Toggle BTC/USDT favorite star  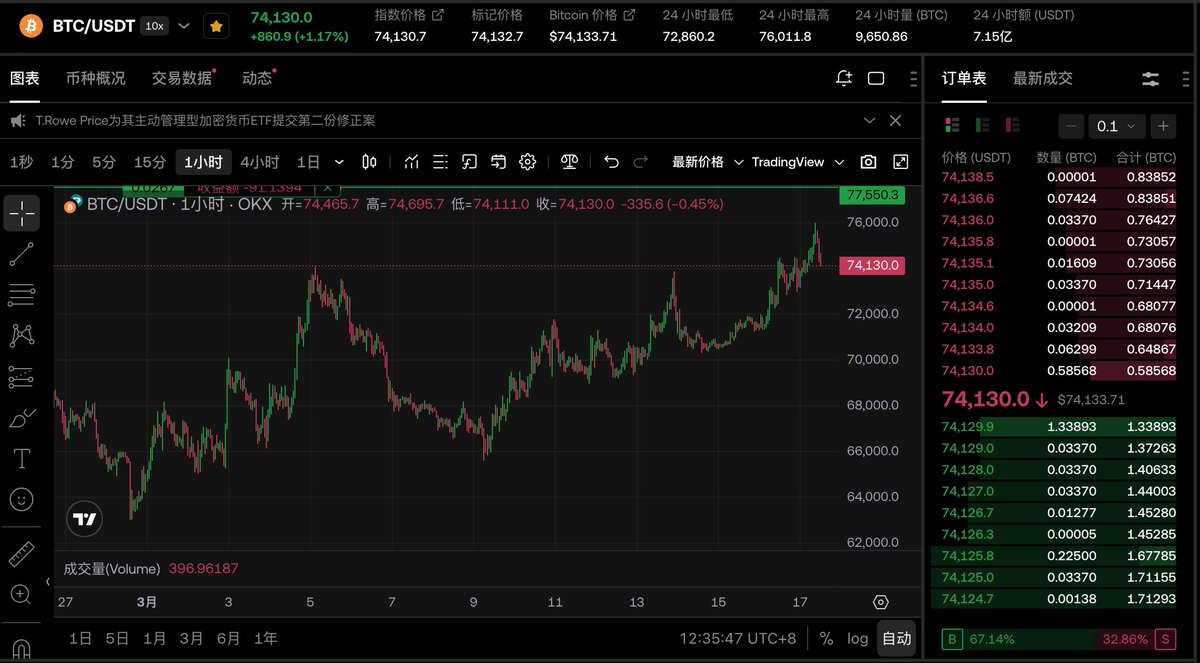coord(215,27)
